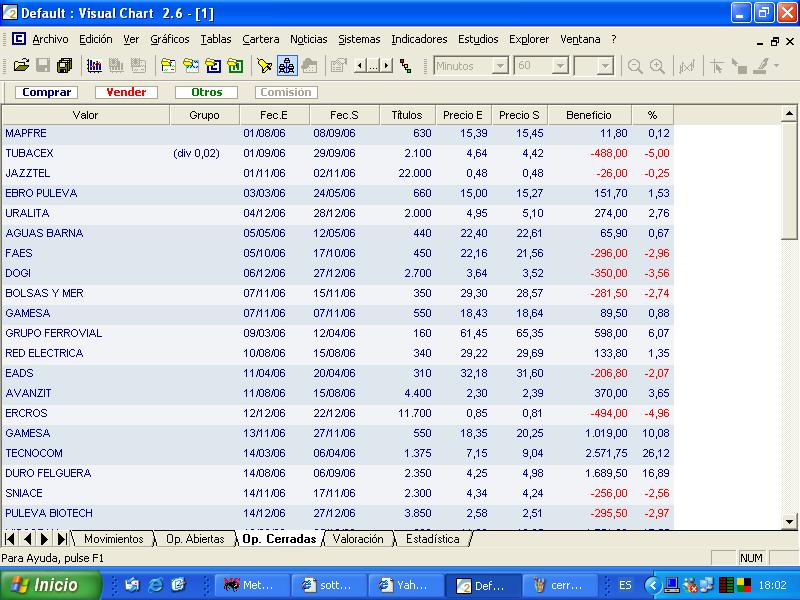
Task: Click TECNOCOM benefit value 2.571,75
Action: [x=606, y=453]
